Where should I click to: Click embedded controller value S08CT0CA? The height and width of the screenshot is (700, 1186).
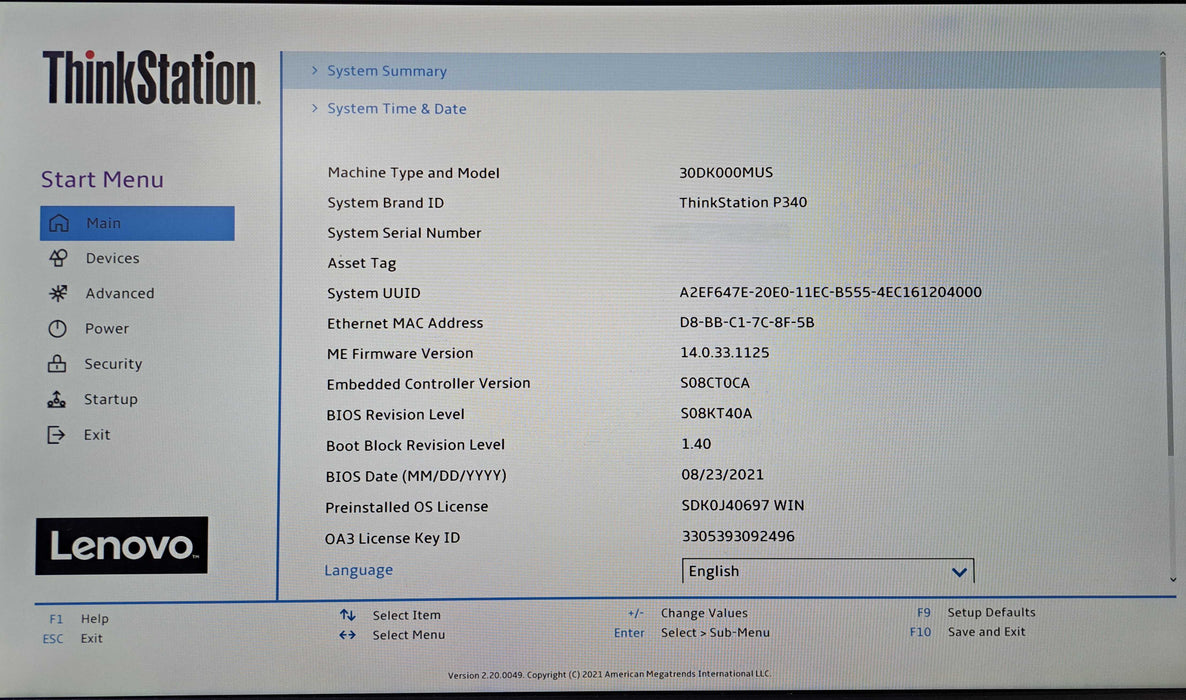click(715, 383)
